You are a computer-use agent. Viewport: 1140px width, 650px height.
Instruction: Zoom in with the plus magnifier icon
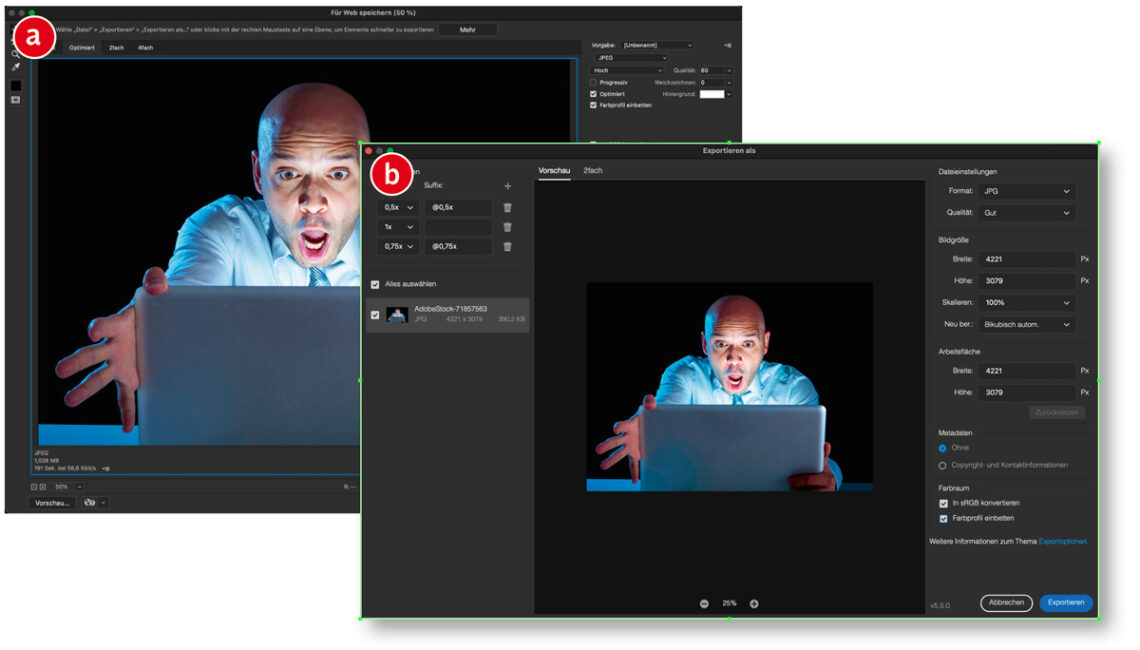[754, 603]
